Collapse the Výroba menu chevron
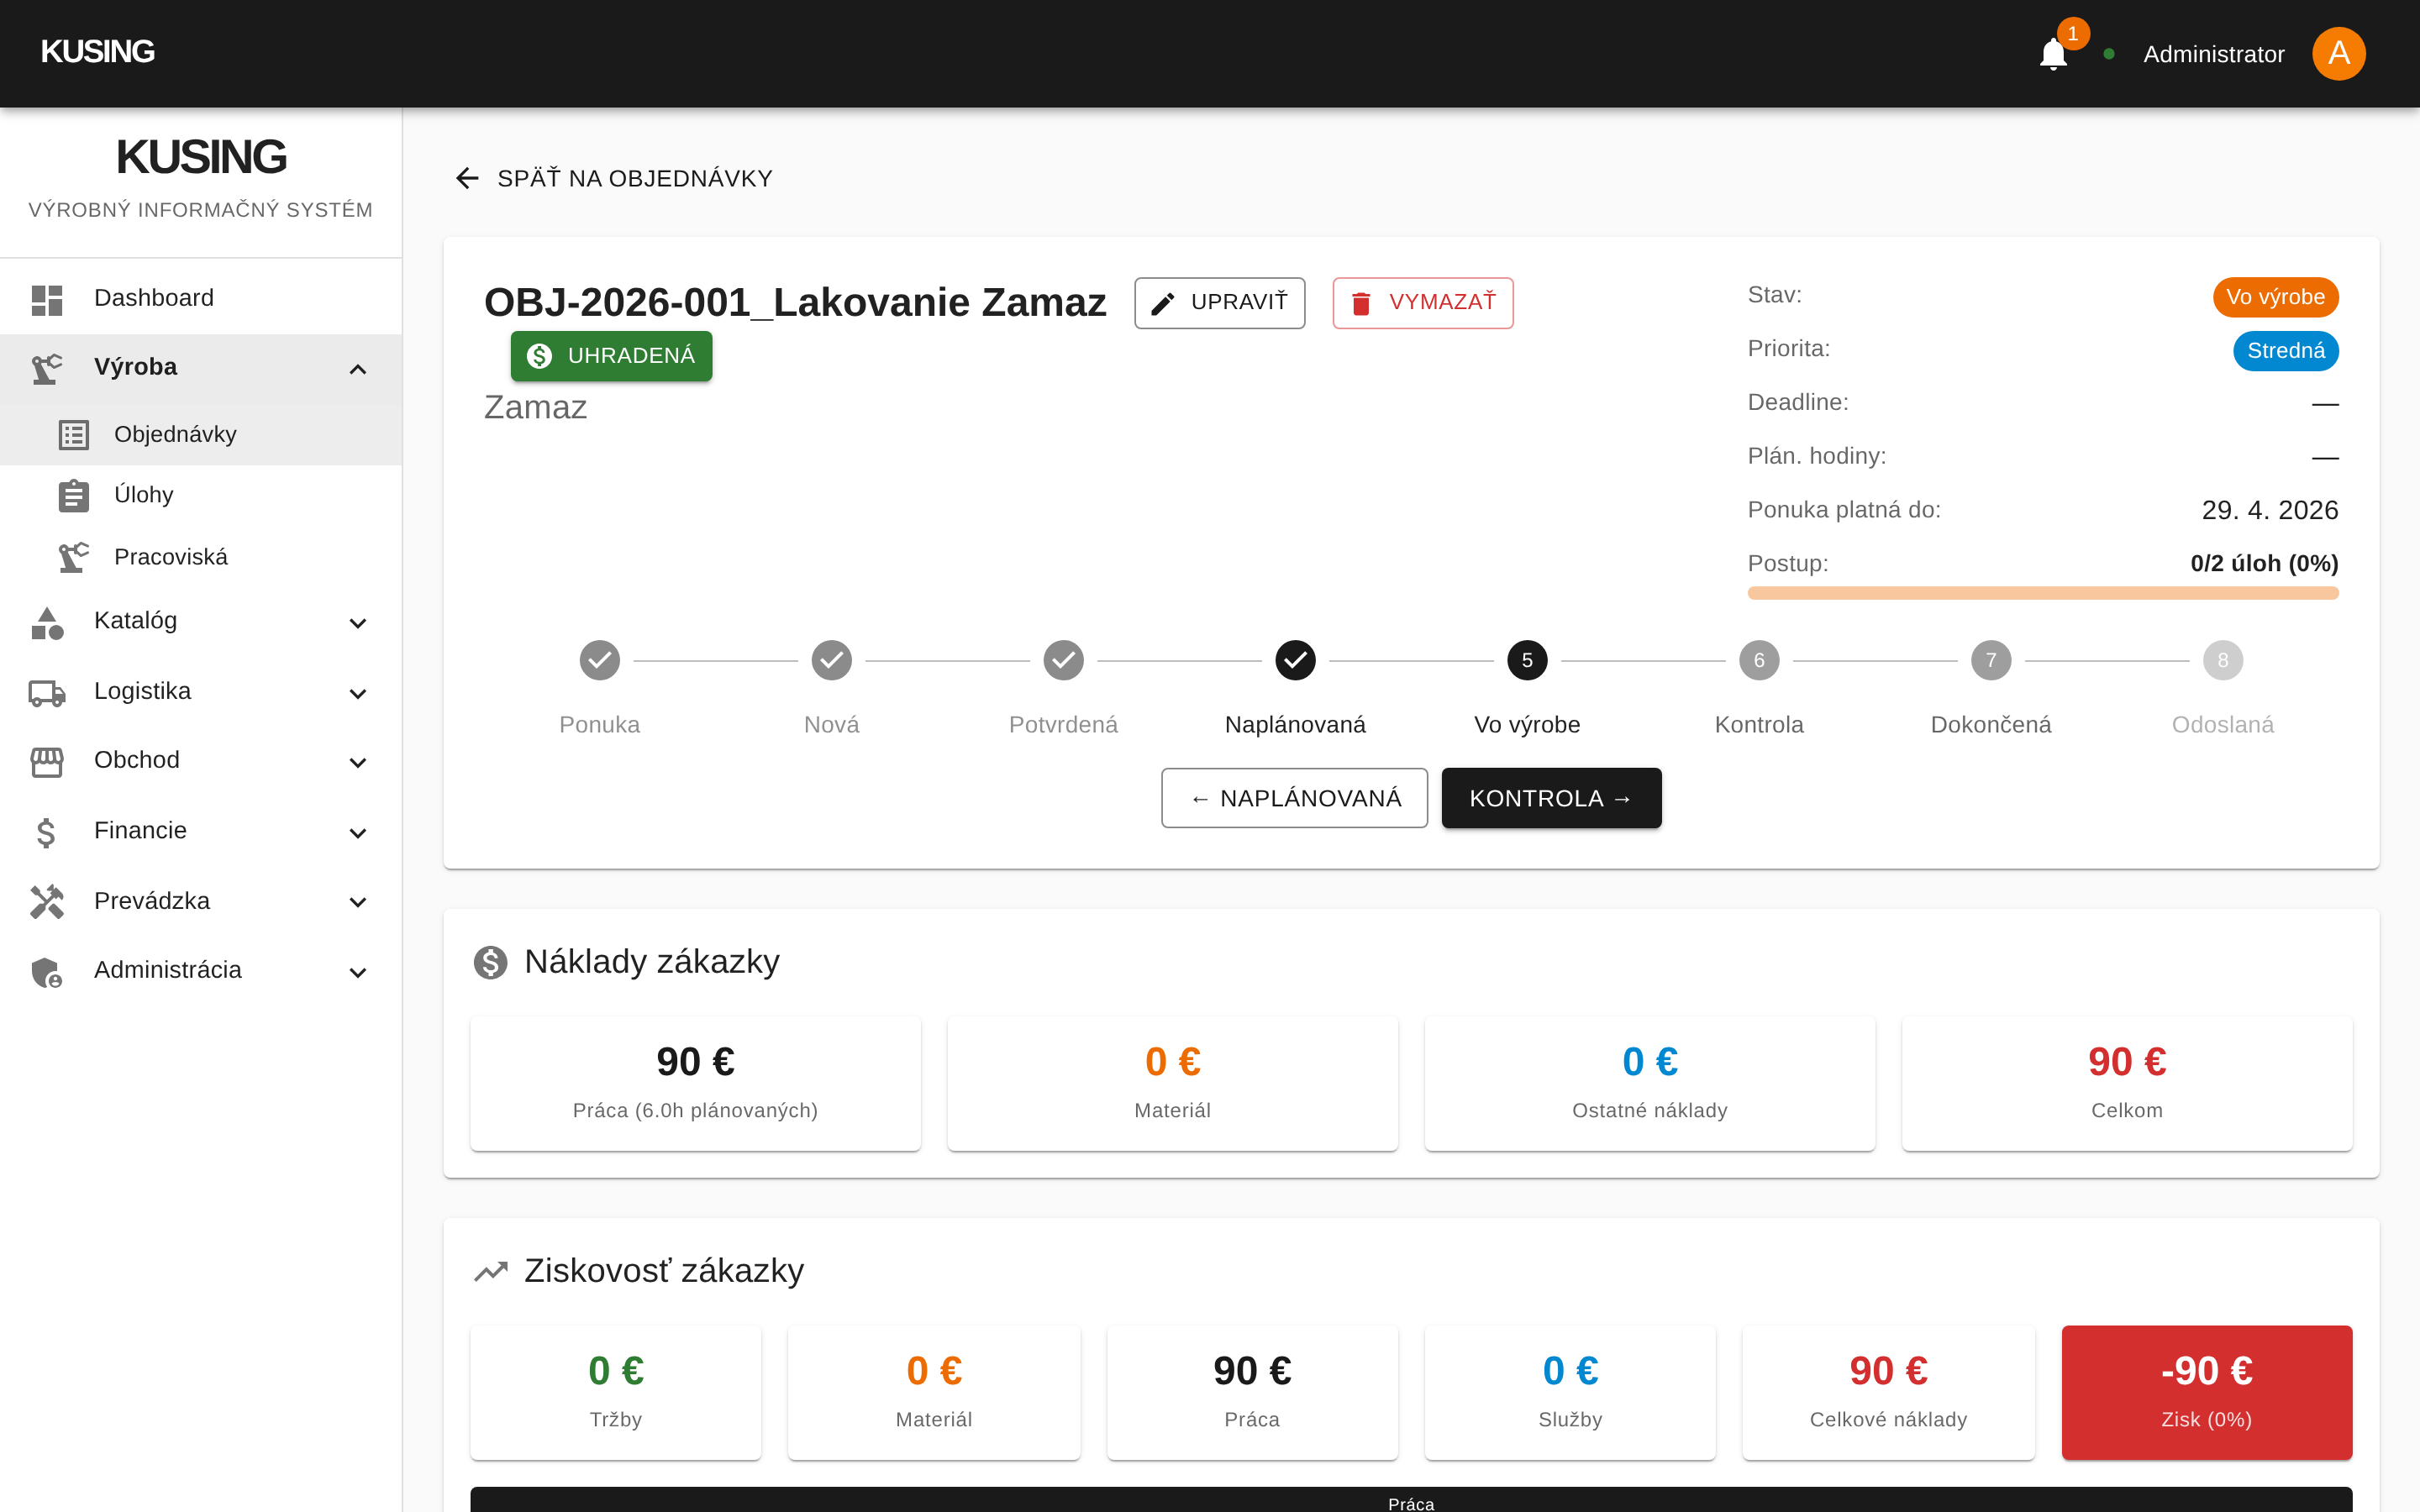This screenshot has width=2420, height=1512. (x=358, y=369)
